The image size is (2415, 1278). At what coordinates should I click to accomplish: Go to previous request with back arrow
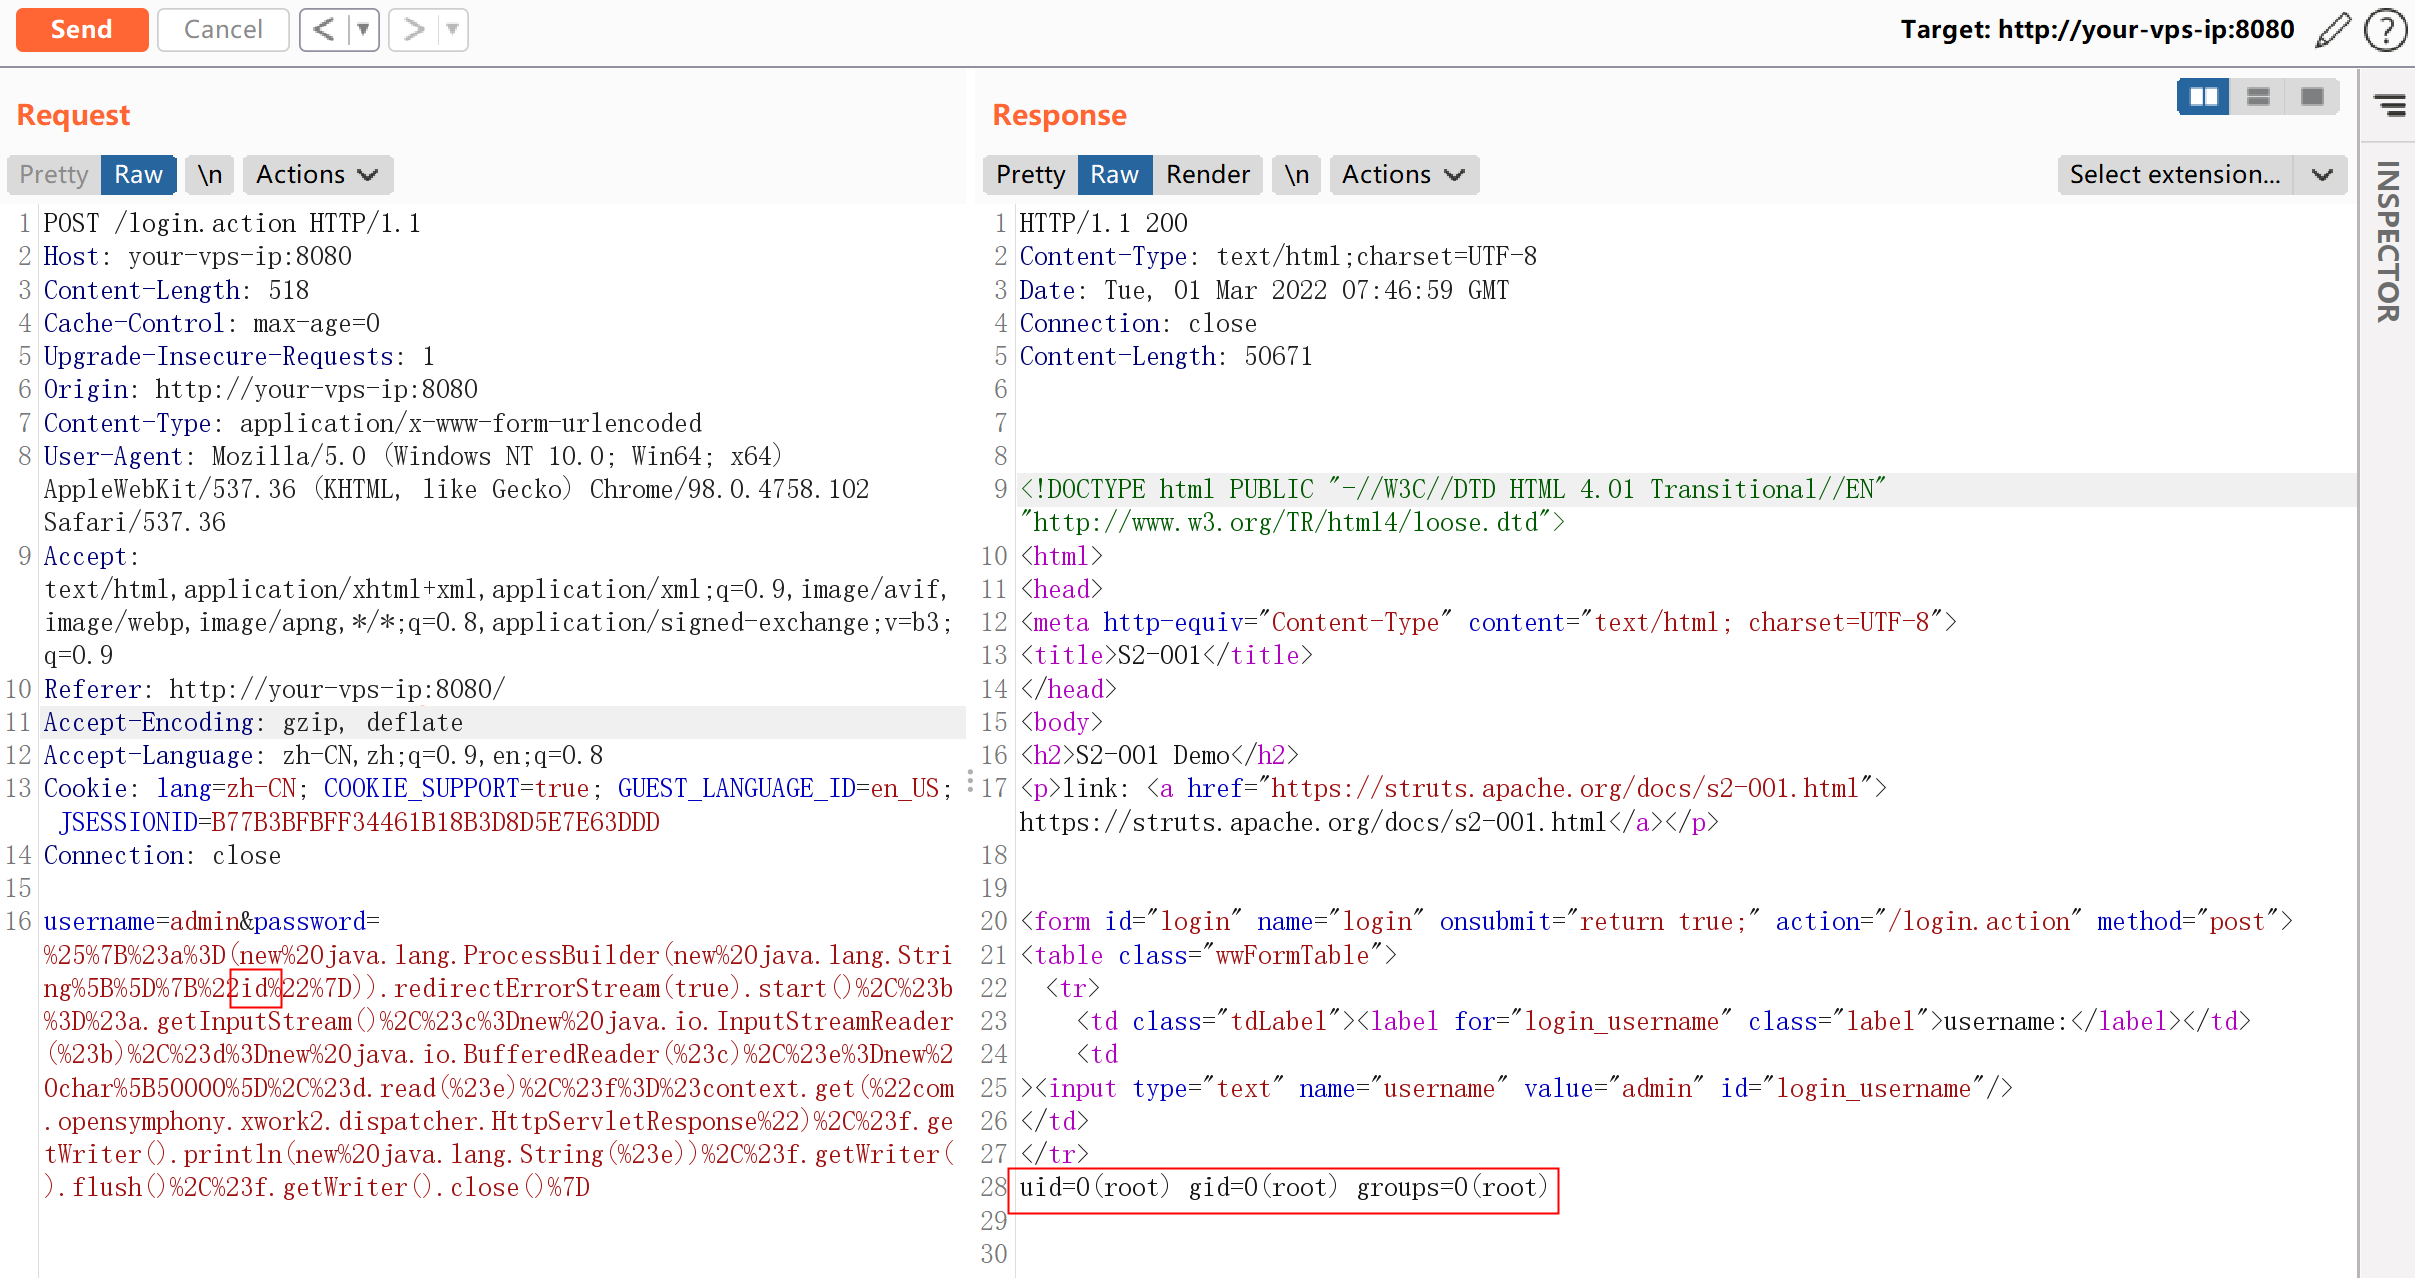(x=324, y=30)
